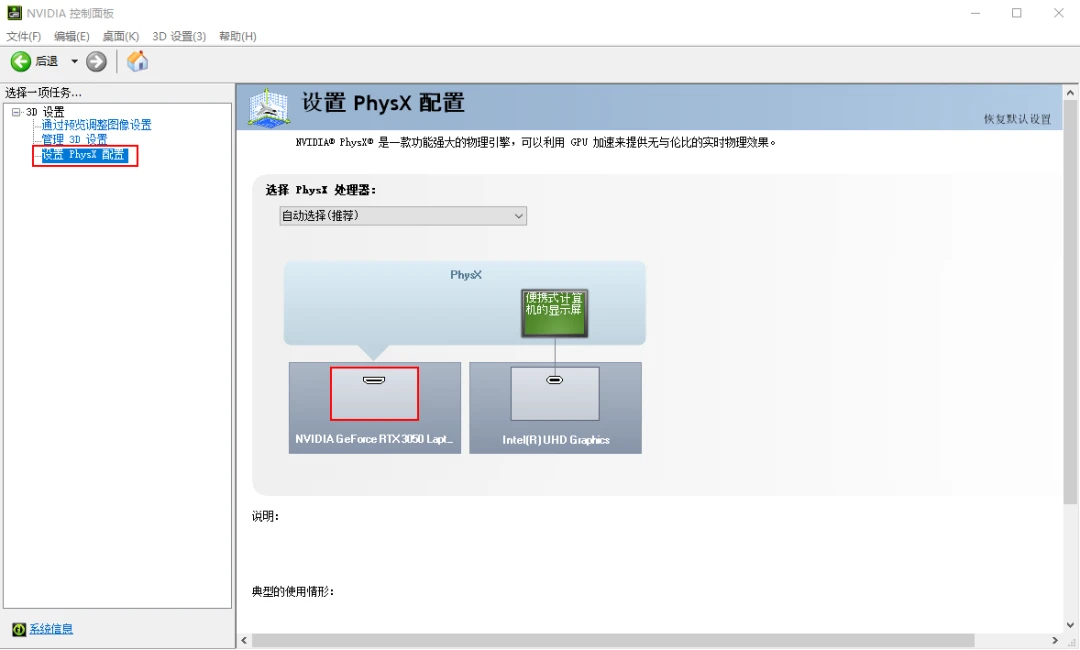
Task: Collapse the 3D 设置 tree node
Action: click(x=16, y=112)
